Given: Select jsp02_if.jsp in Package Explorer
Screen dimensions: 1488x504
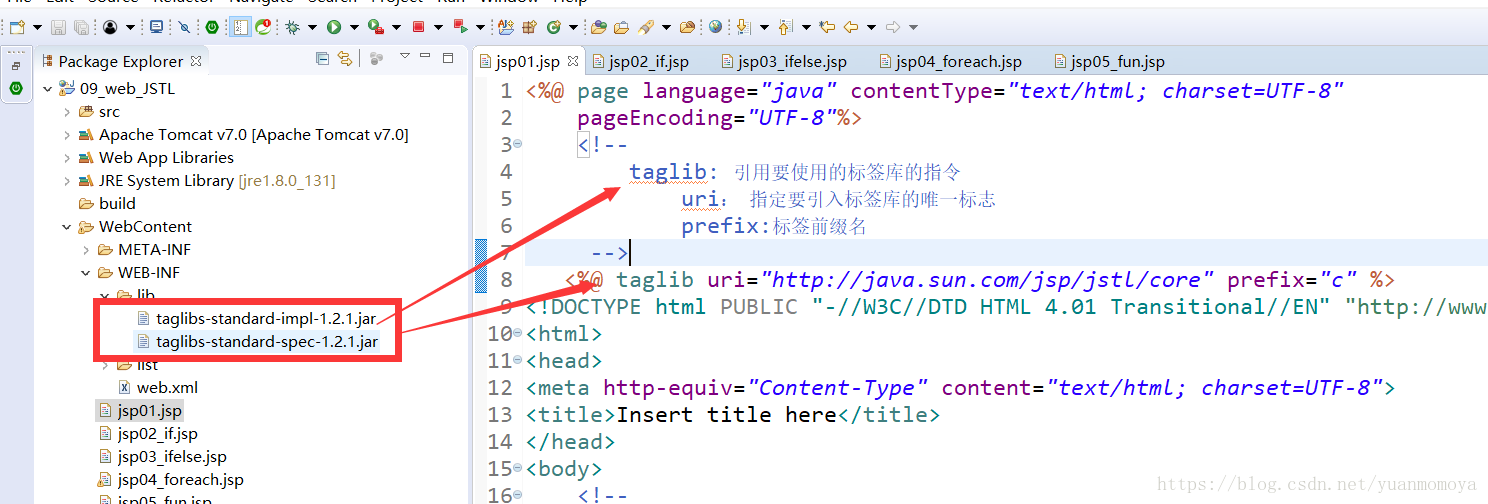Looking at the screenshot, I should pyautogui.click(x=148, y=433).
